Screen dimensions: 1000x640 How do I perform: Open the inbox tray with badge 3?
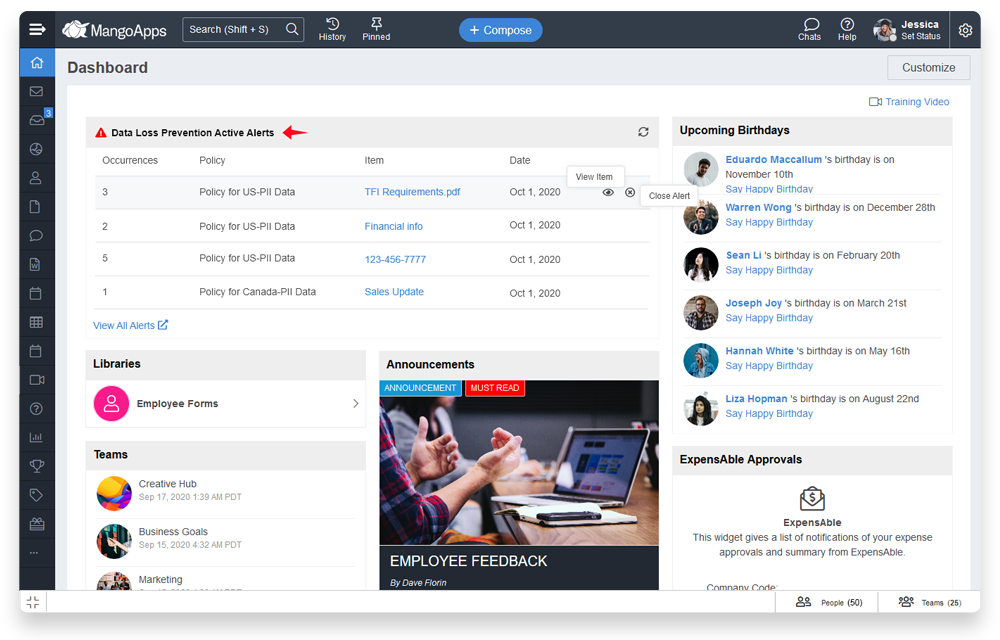point(38,119)
